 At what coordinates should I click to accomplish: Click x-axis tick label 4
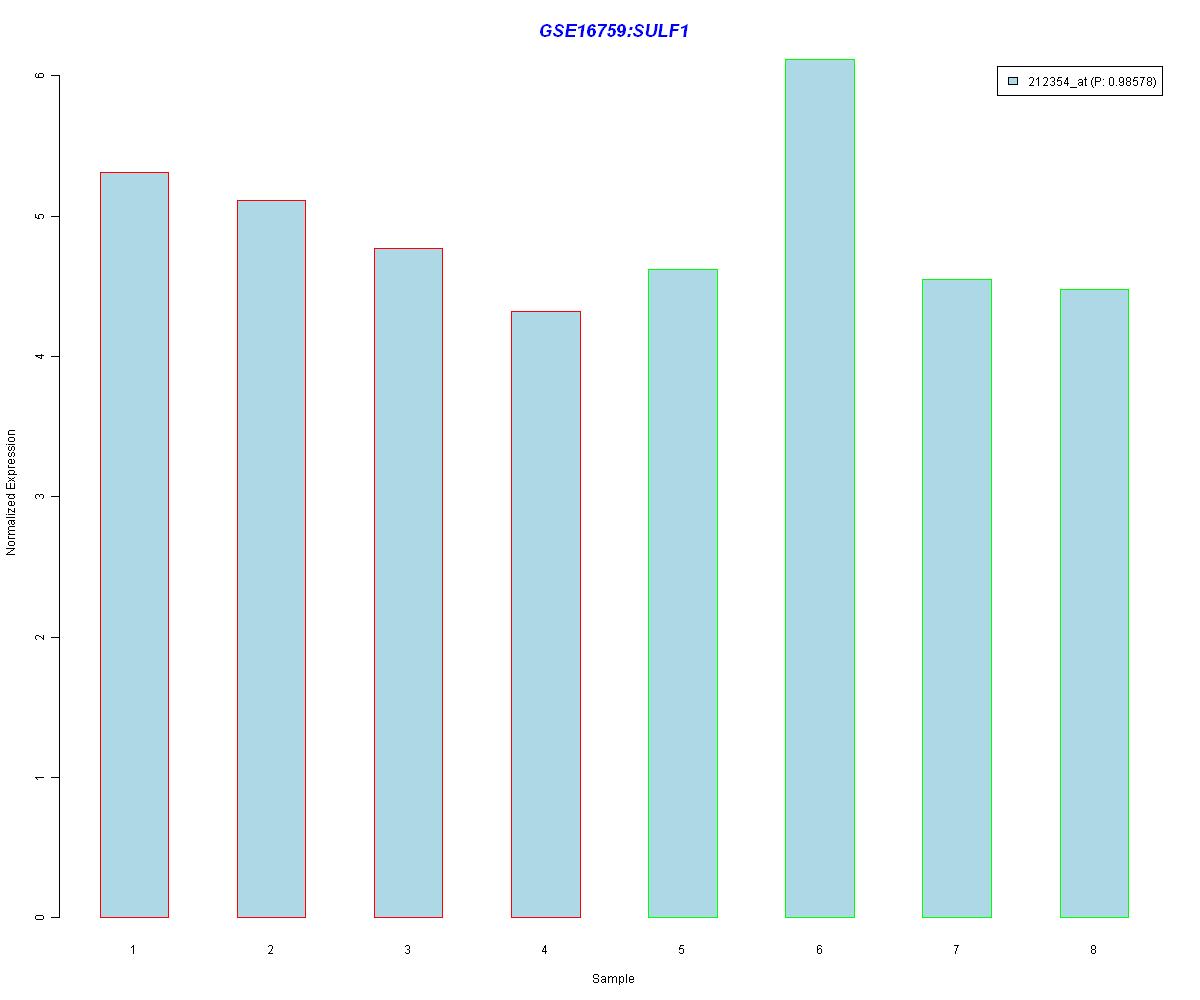coord(545,949)
